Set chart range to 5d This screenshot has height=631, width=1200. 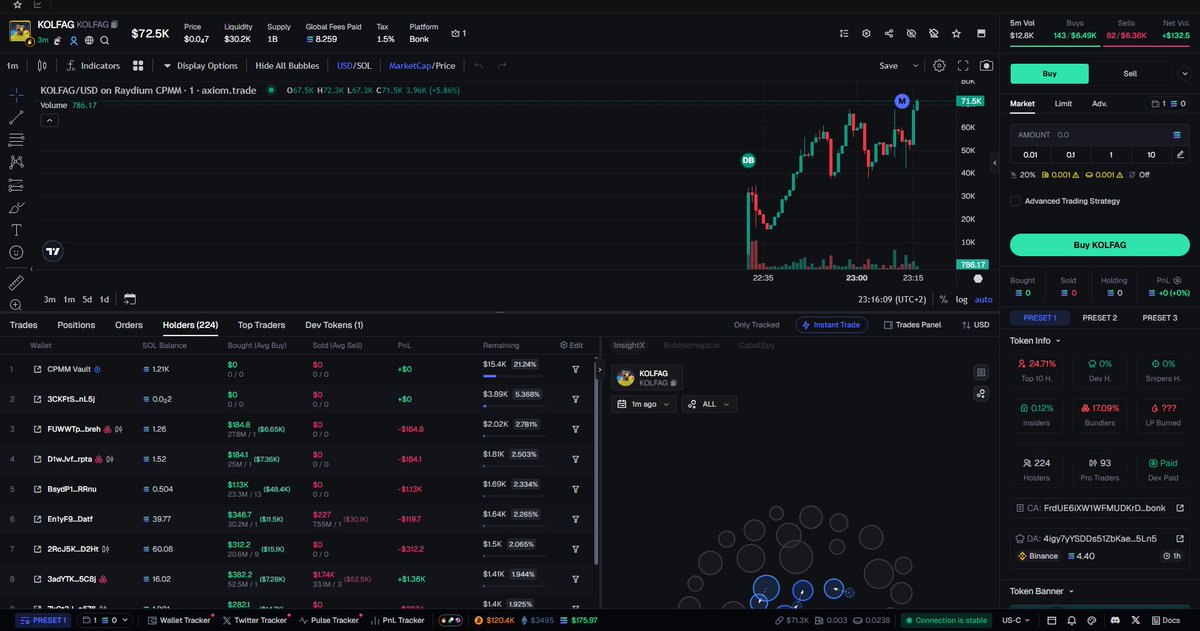[x=87, y=299]
